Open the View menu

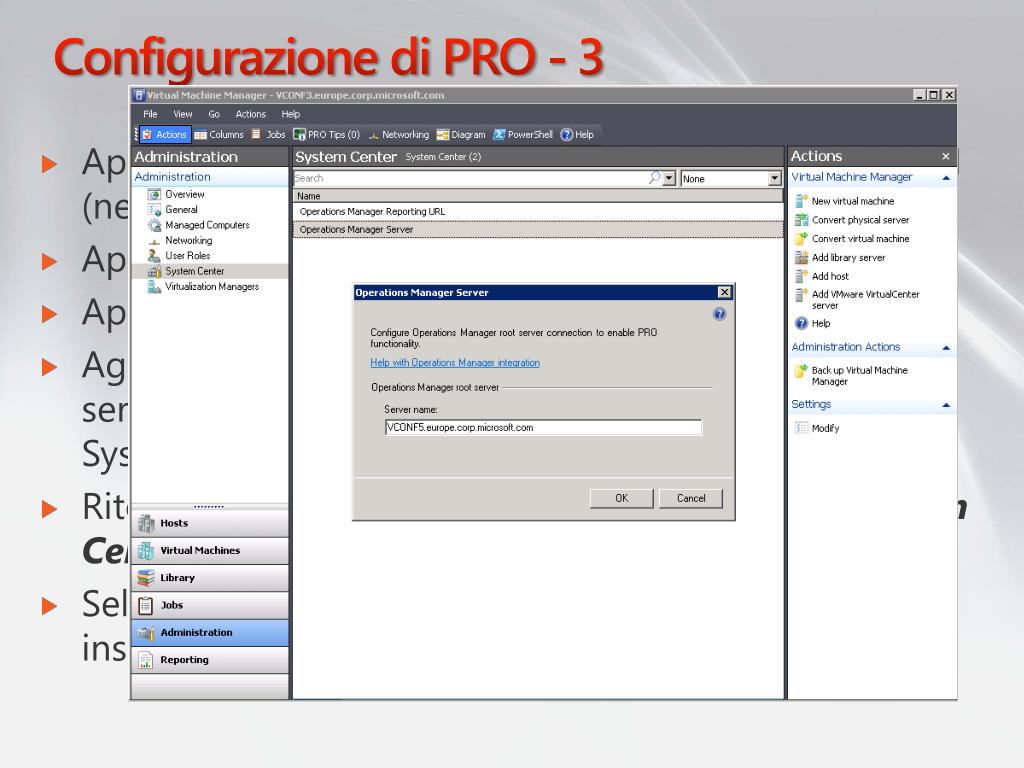[182, 114]
